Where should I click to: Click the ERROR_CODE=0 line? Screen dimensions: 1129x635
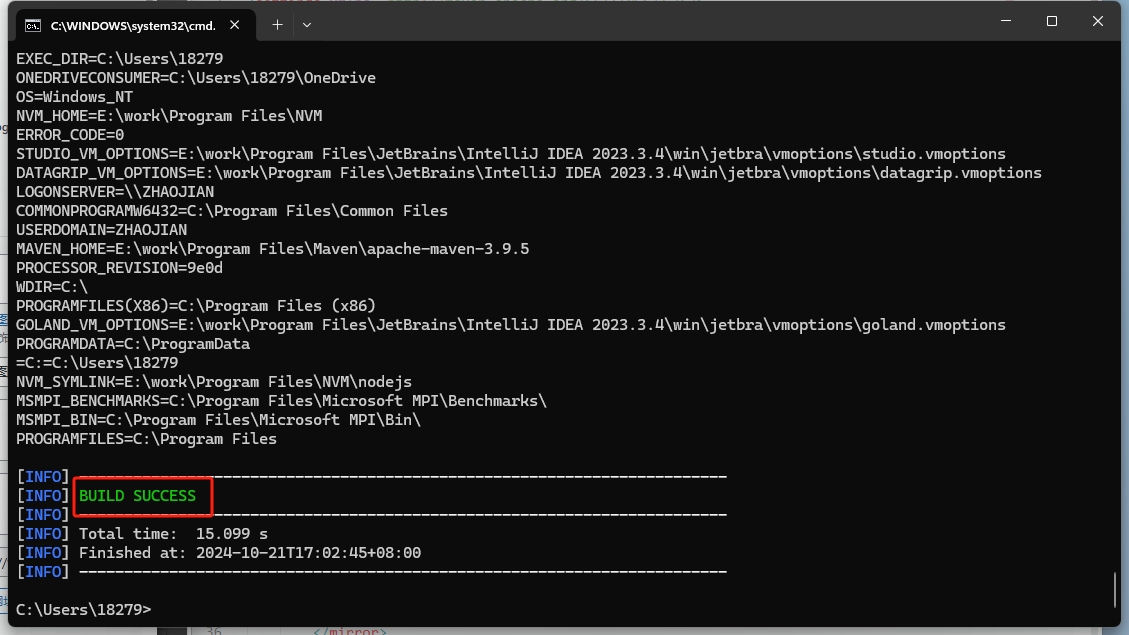tap(70, 135)
